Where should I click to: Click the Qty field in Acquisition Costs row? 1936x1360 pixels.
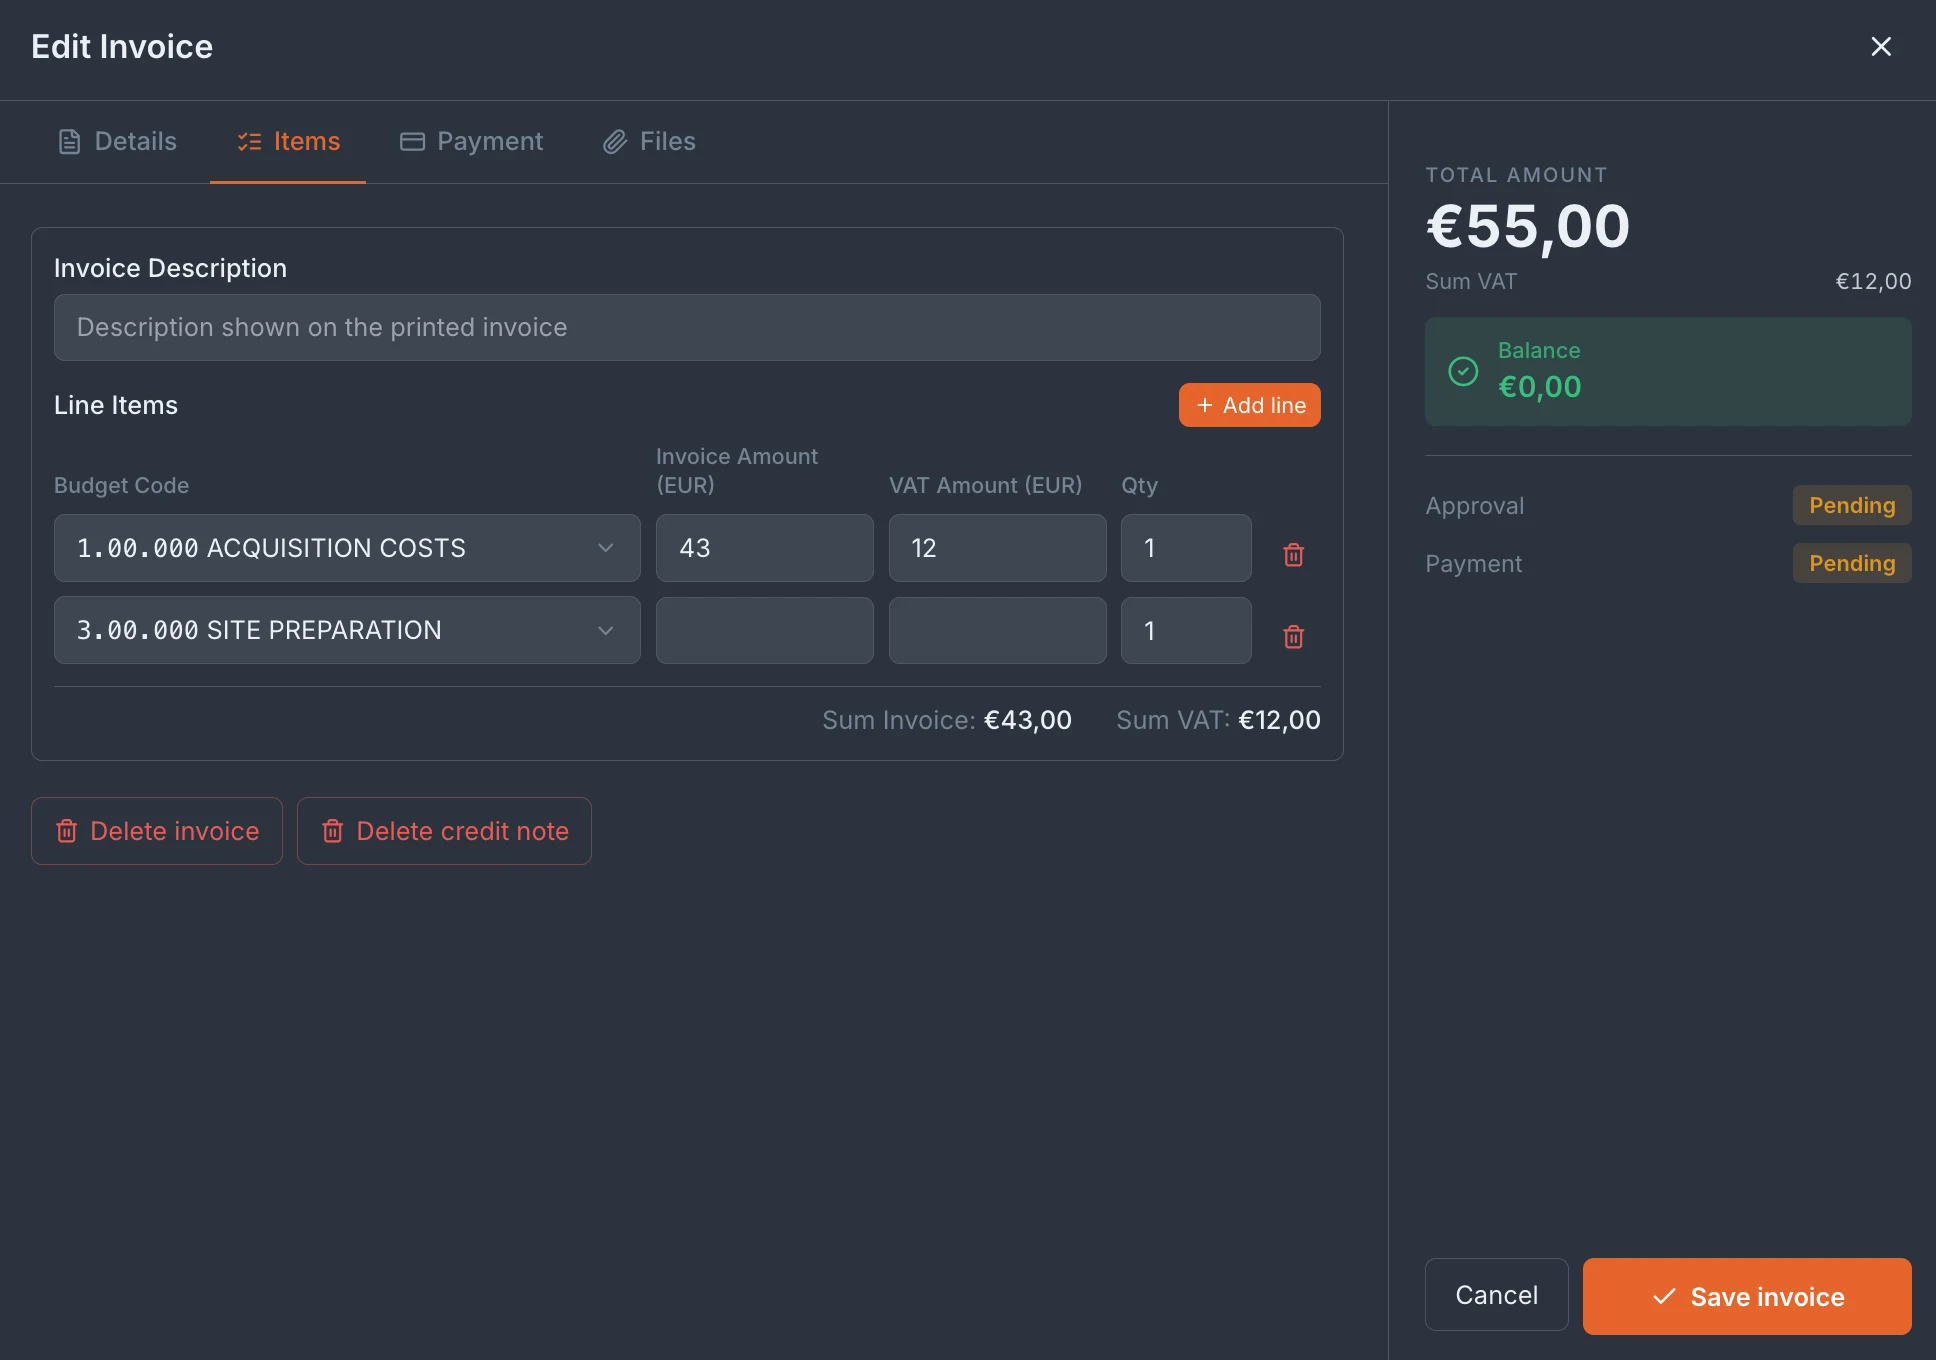click(1186, 548)
